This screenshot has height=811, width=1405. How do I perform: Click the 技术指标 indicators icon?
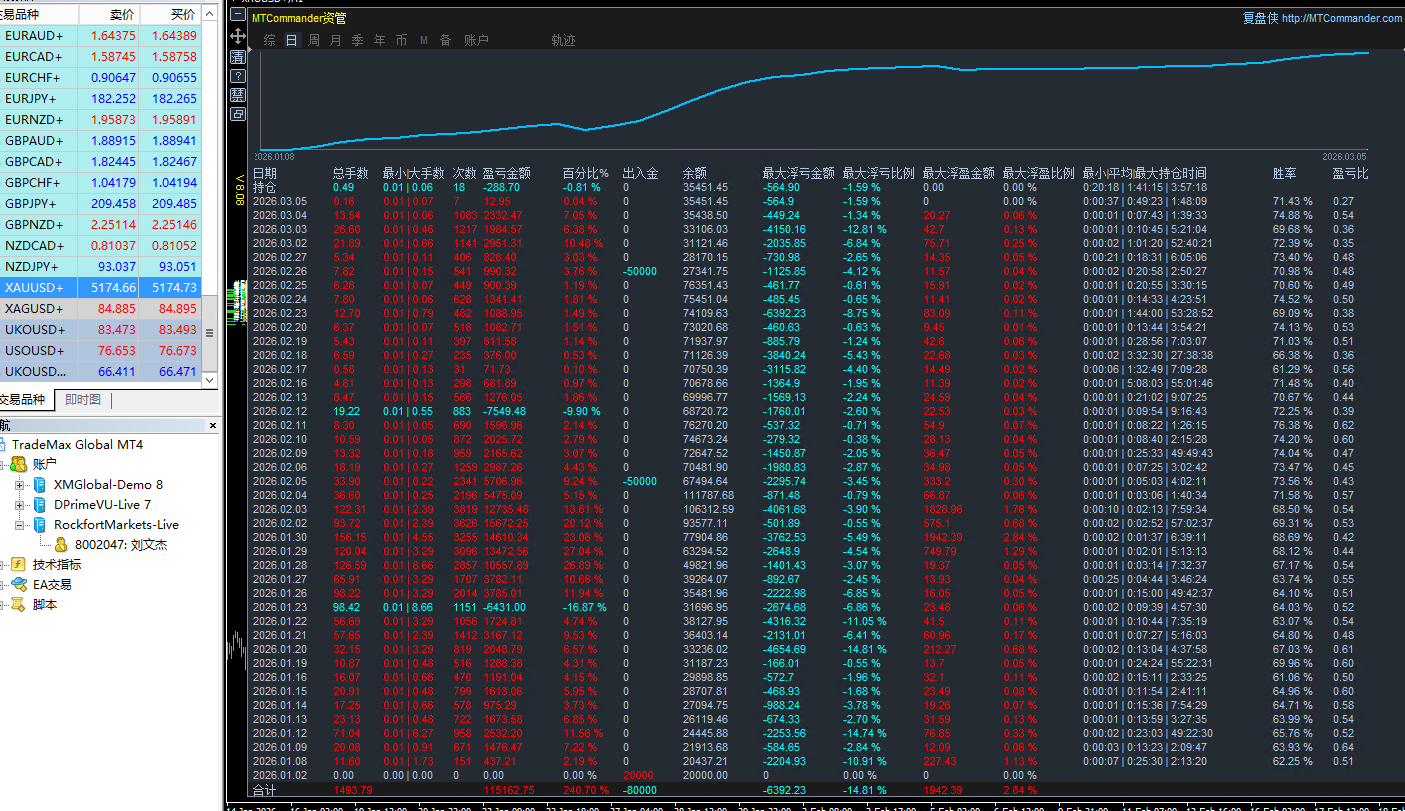pyautogui.click(x=18, y=565)
